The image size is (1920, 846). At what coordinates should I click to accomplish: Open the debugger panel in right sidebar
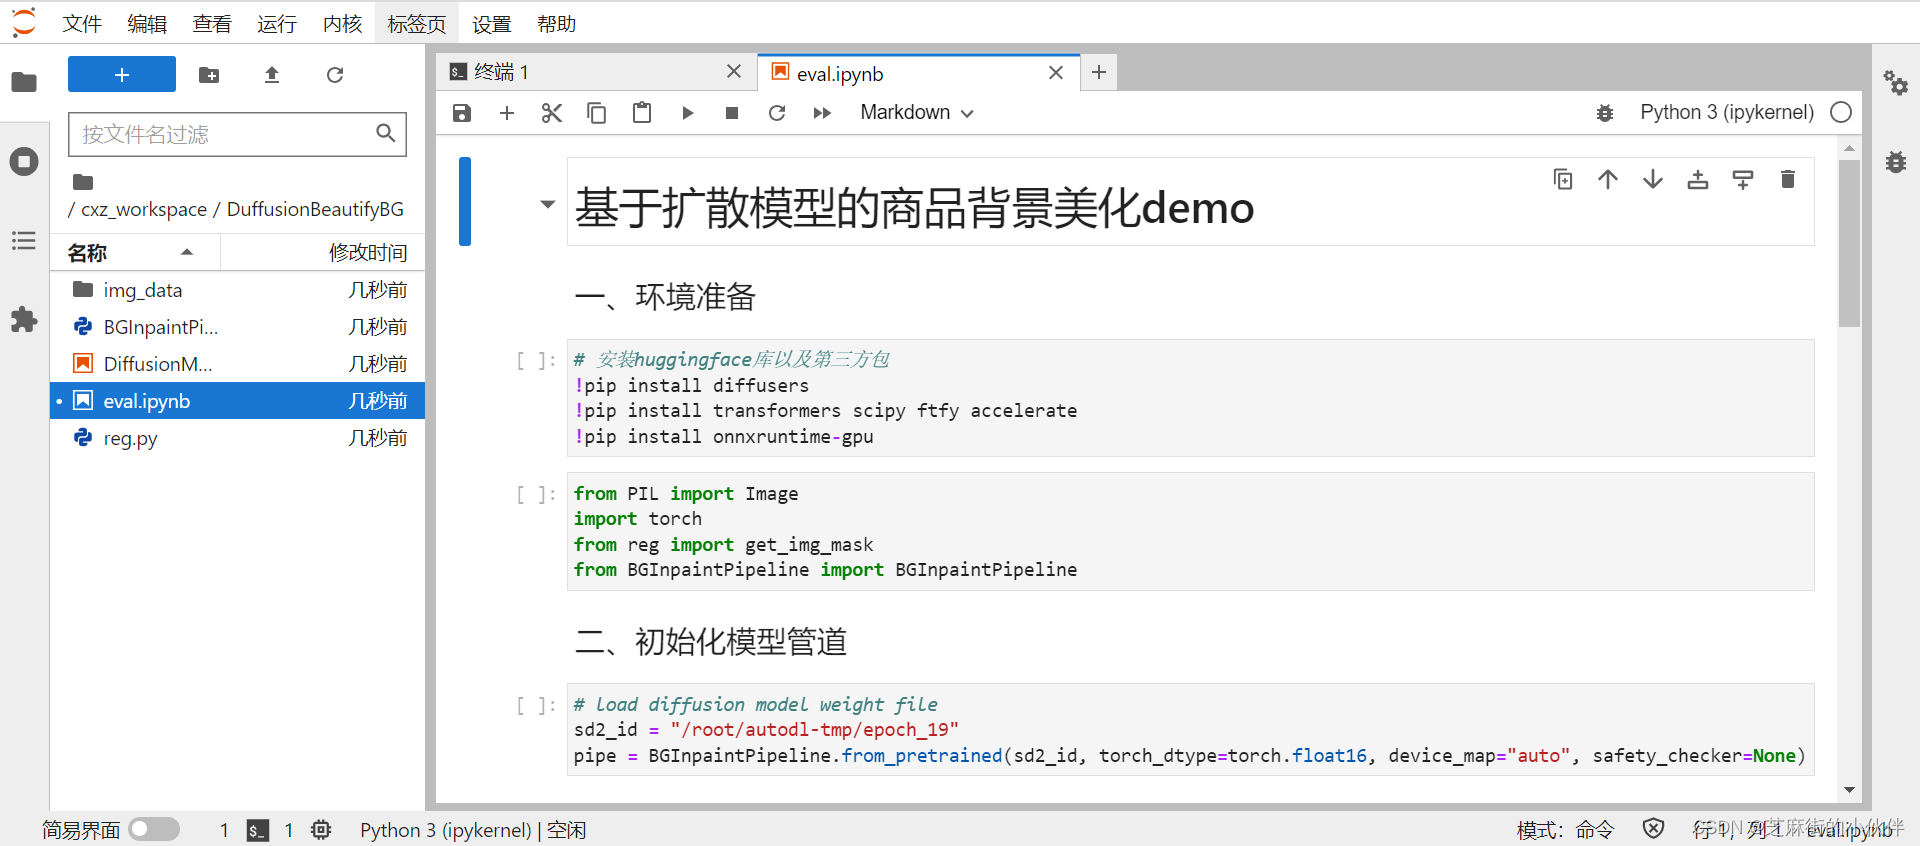pyautogui.click(x=1896, y=162)
